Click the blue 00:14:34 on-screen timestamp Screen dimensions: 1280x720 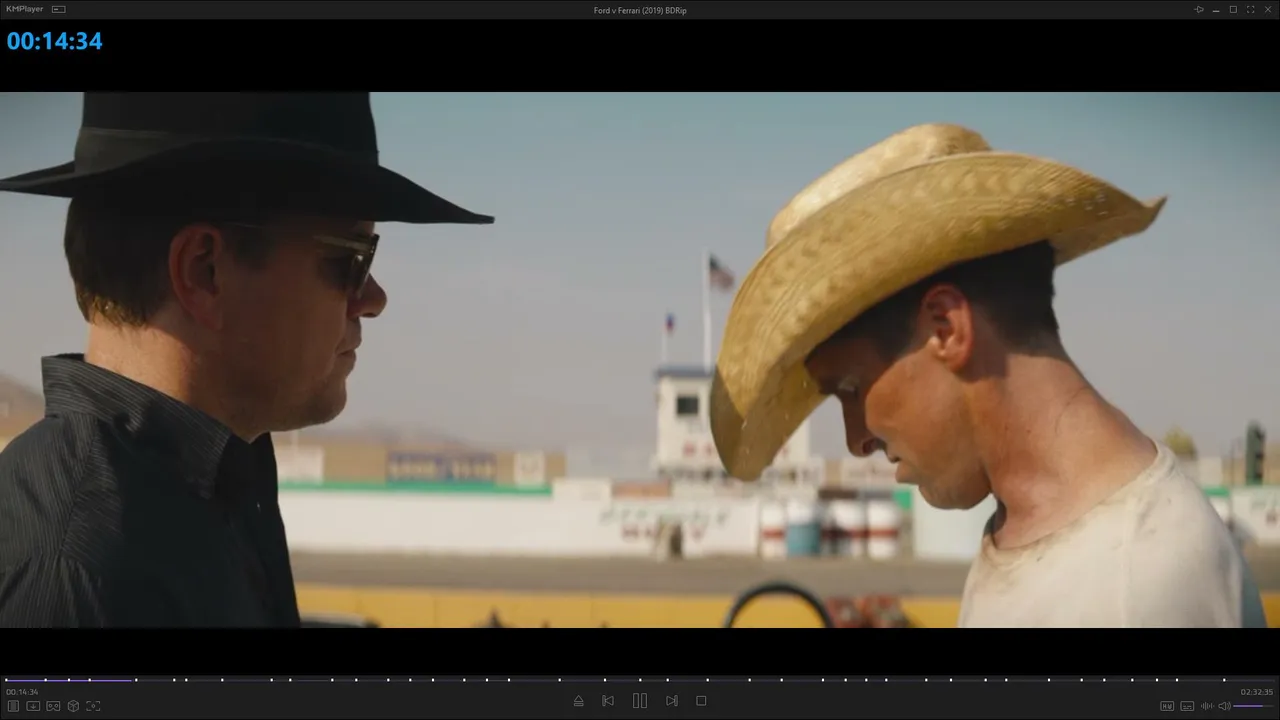pos(55,41)
